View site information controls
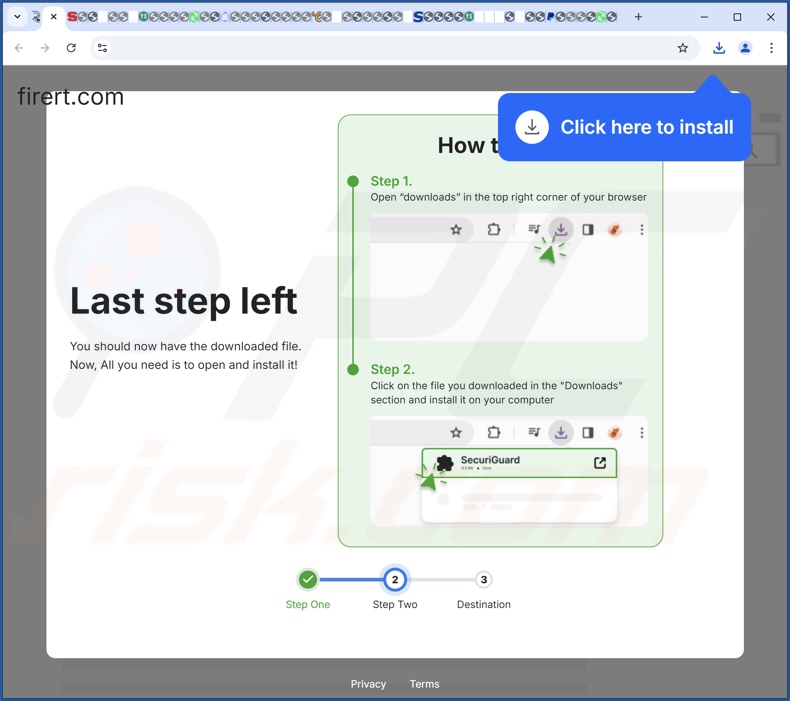Viewport: 790px width, 701px height. pyautogui.click(x=102, y=48)
